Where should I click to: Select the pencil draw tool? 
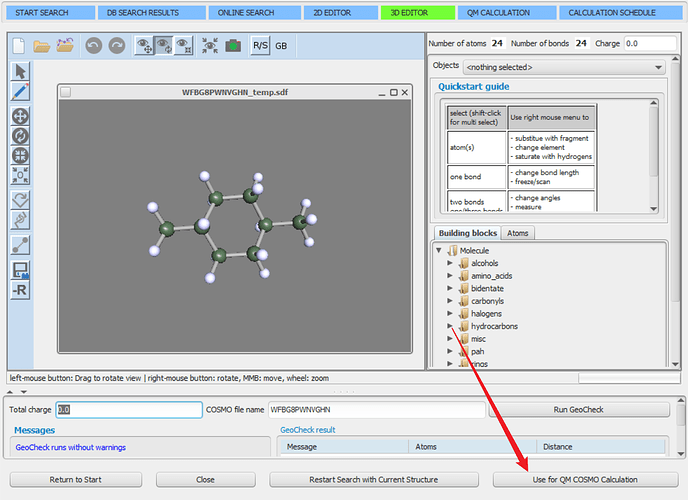[x=20, y=91]
